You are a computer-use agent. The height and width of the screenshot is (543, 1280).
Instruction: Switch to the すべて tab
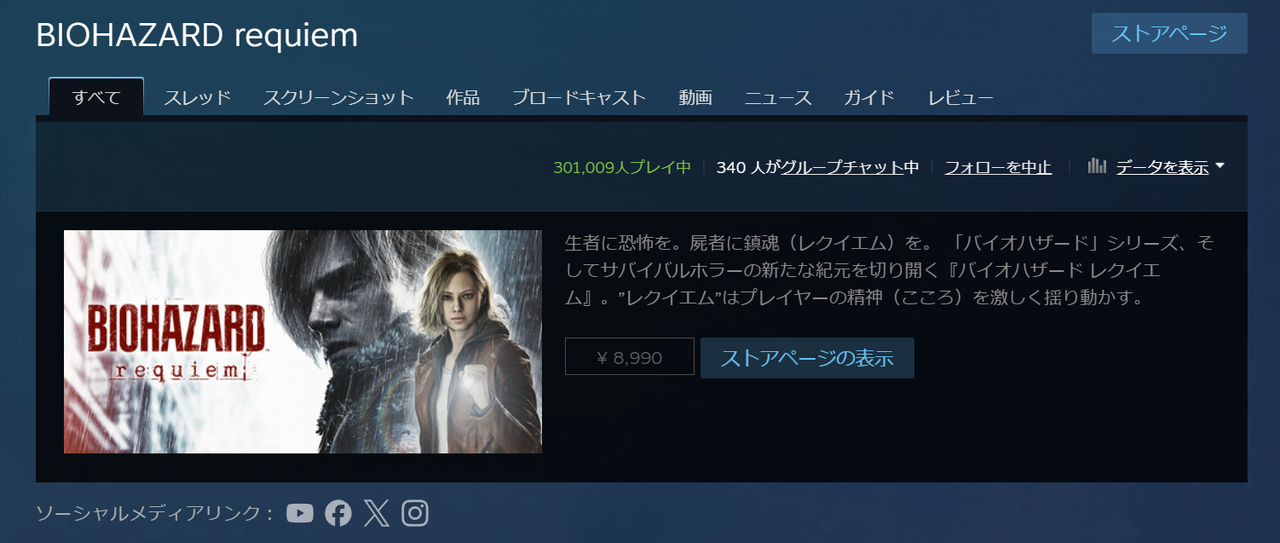pos(97,97)
